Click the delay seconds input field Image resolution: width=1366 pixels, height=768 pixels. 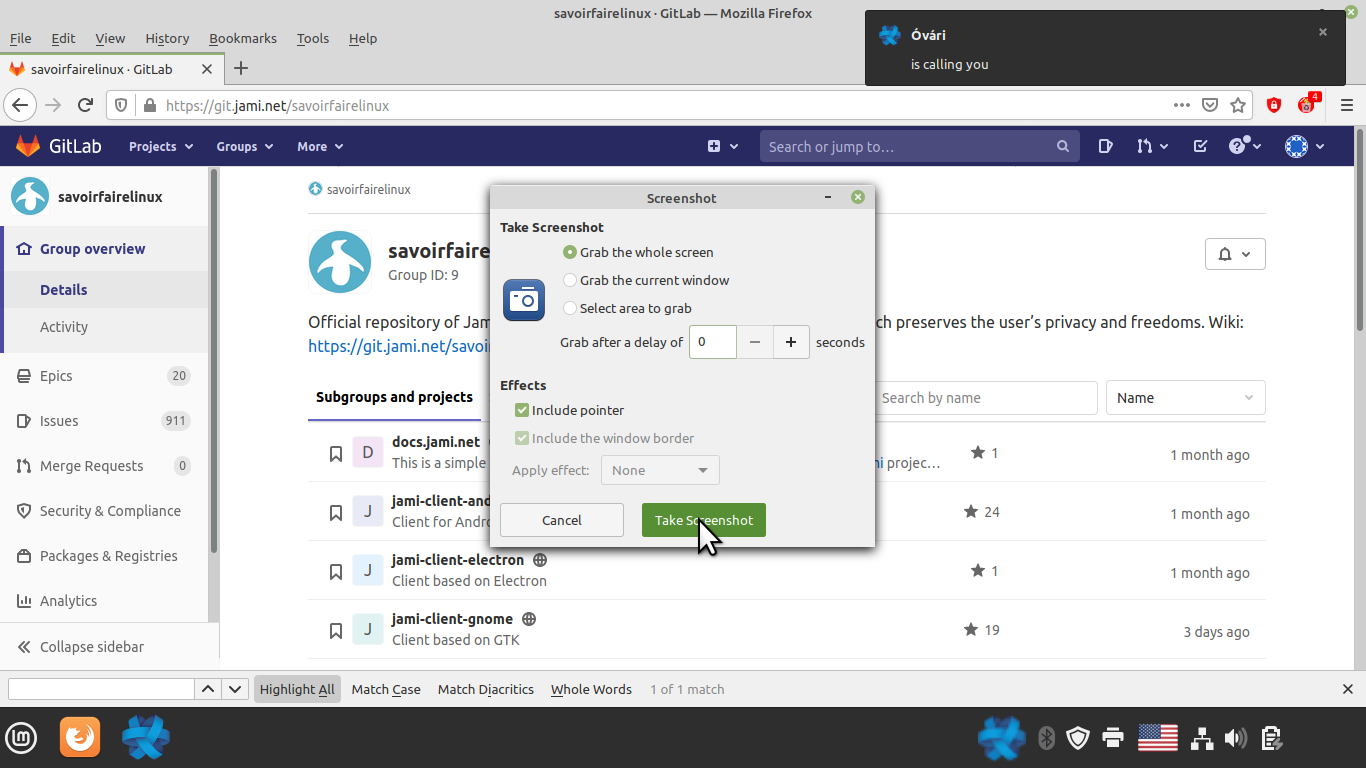(713, 342)
